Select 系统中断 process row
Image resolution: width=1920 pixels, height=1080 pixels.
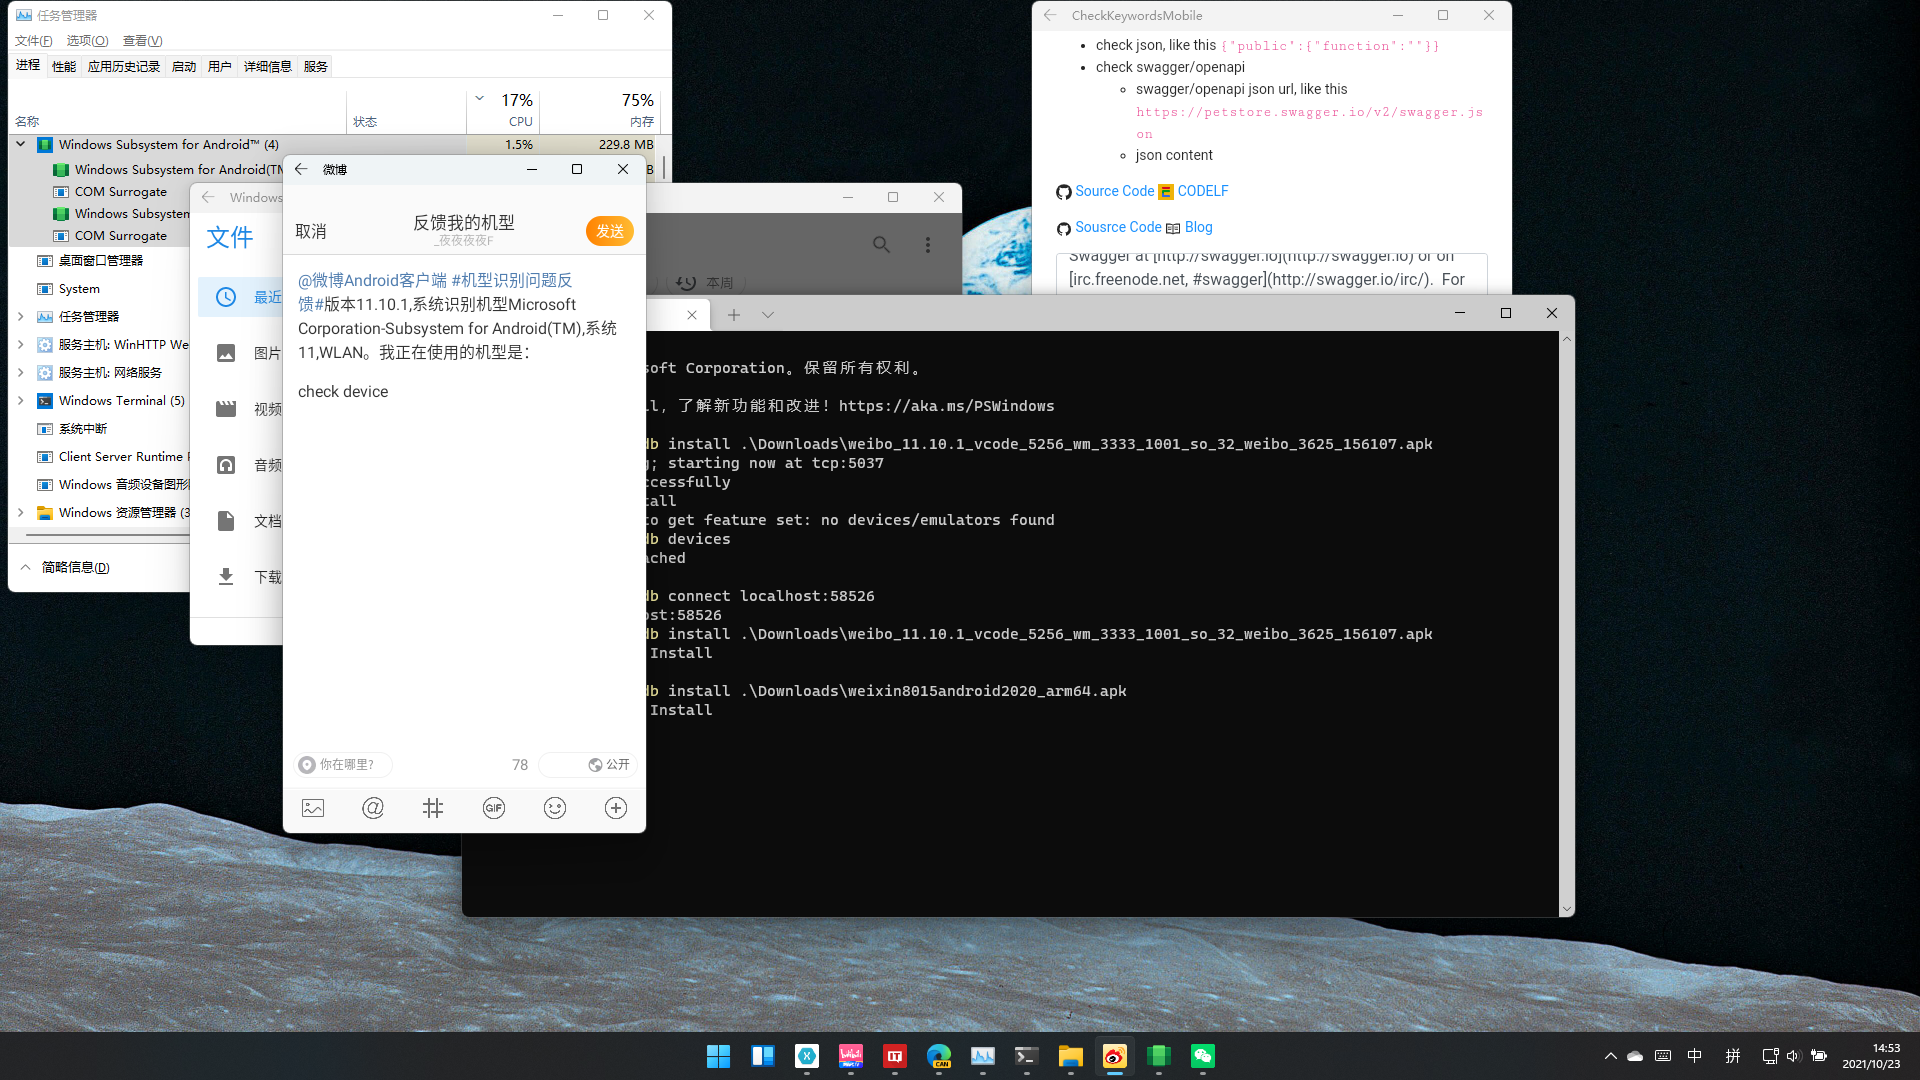pyautogui.click(x=98, y=428)
